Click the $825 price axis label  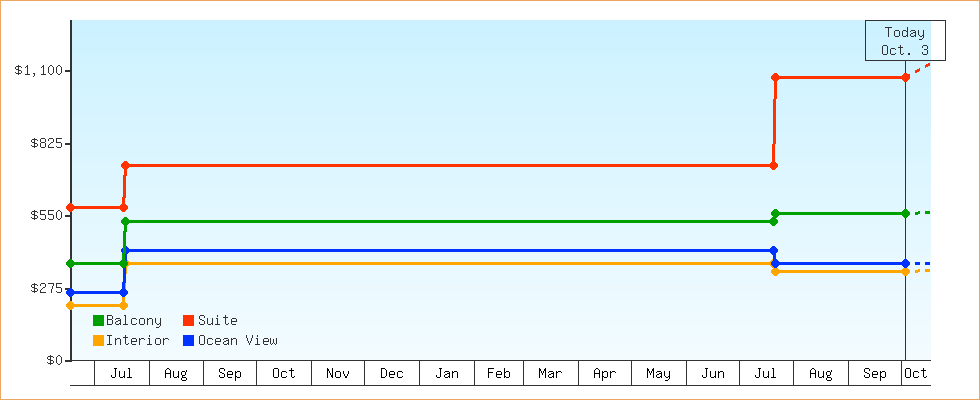(x=46, y=143)
